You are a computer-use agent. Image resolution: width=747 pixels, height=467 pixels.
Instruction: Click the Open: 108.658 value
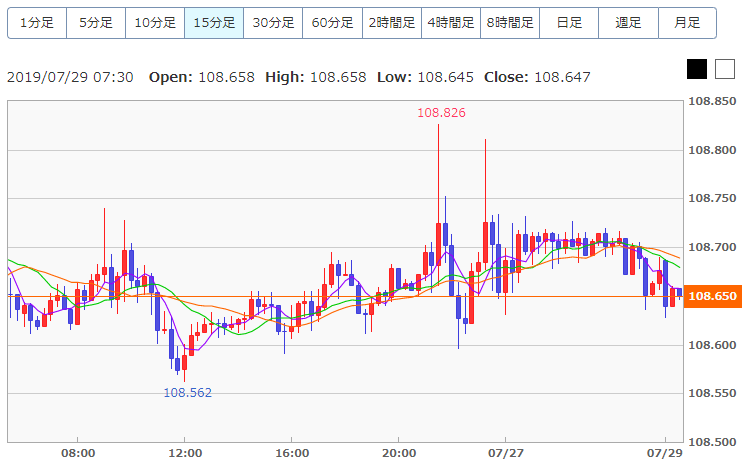pyautogui.click(x=202, y=77)
